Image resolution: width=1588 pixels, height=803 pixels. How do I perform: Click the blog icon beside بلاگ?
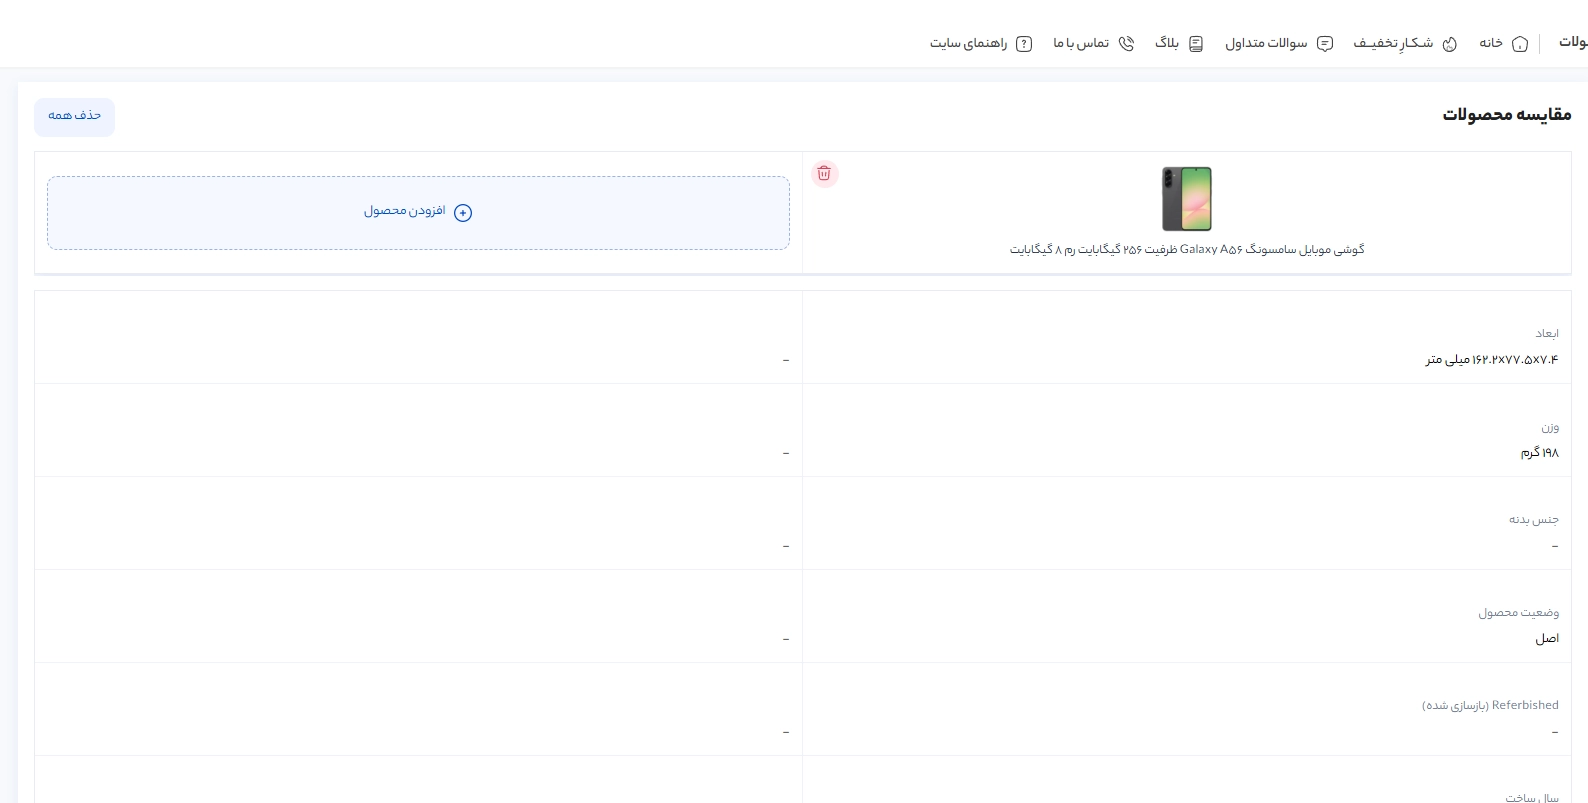1196,44
